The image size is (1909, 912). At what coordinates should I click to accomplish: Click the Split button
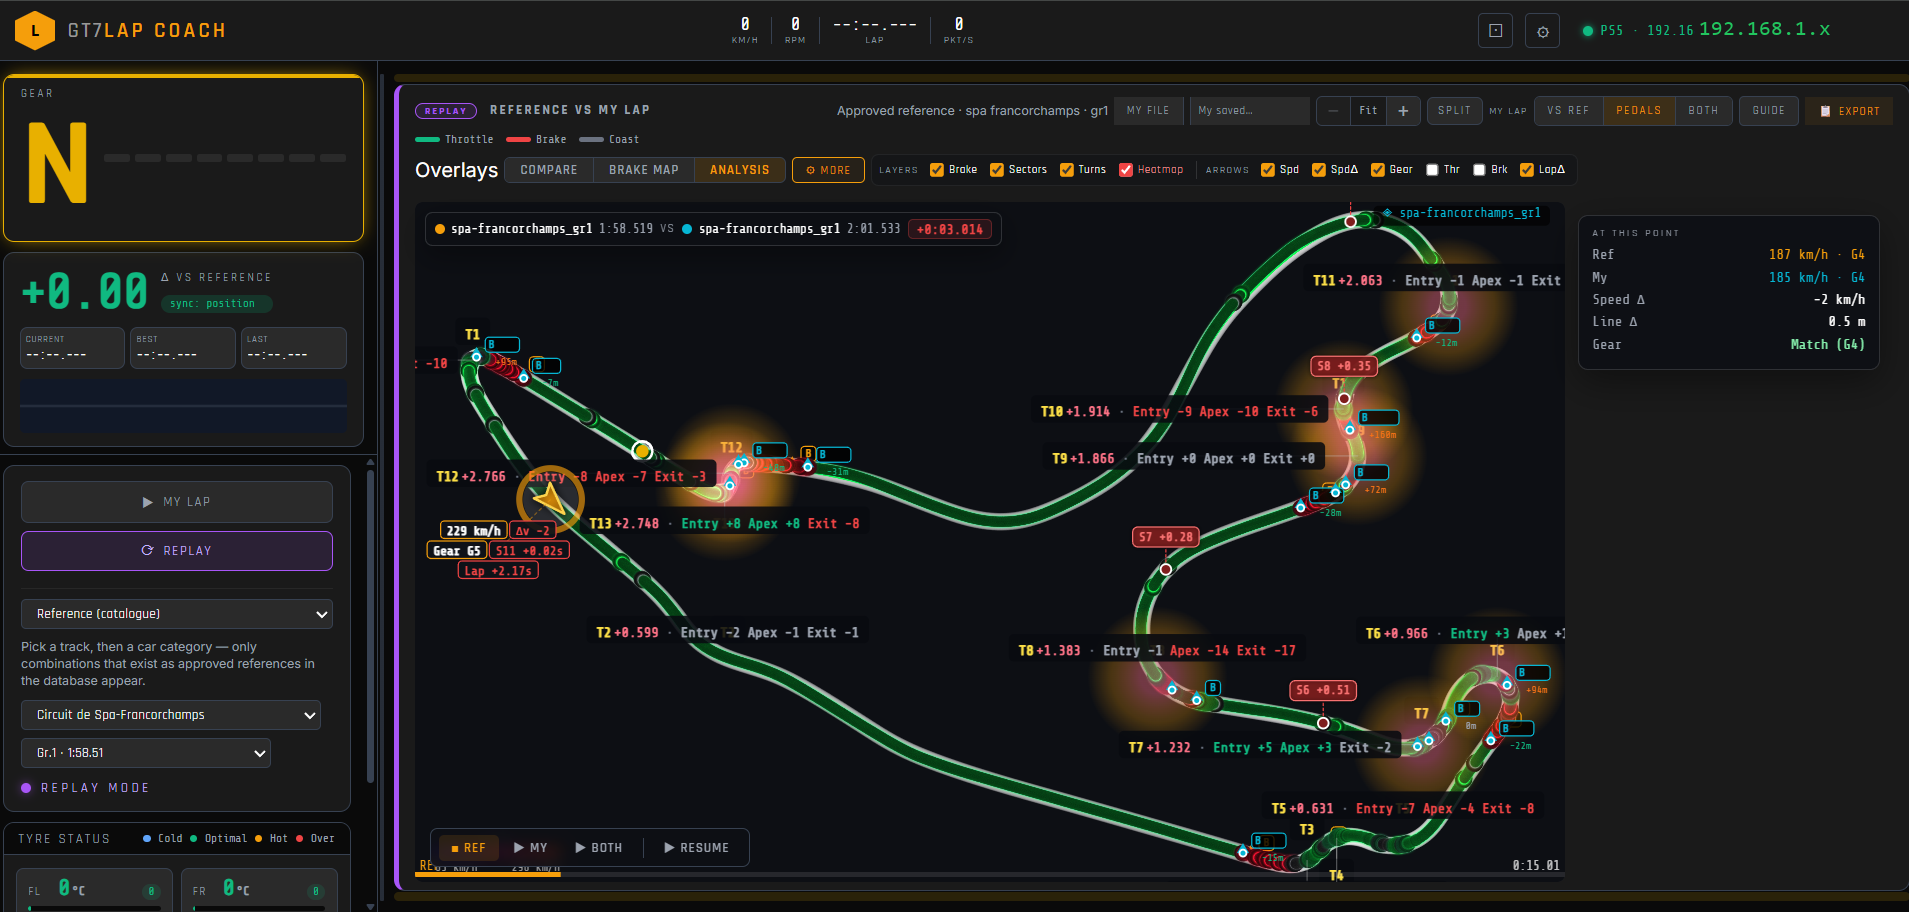1454,111
